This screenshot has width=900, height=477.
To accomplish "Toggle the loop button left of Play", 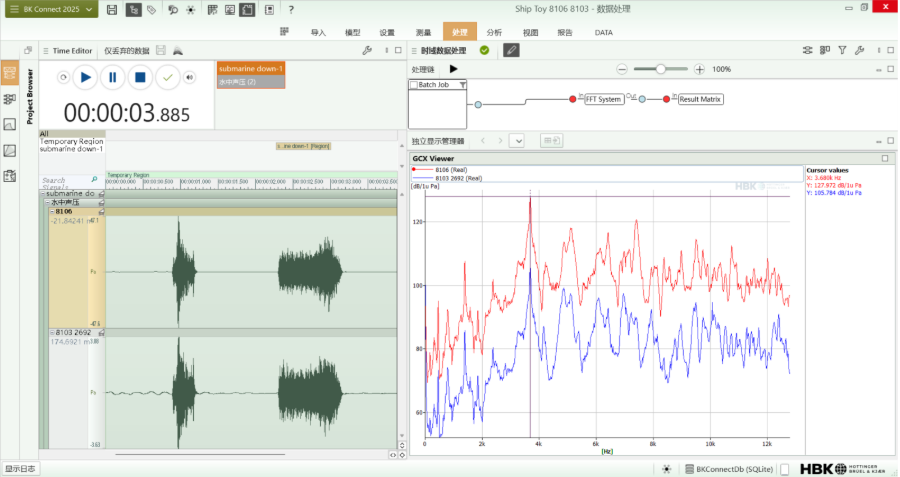I will coord(63,77).
